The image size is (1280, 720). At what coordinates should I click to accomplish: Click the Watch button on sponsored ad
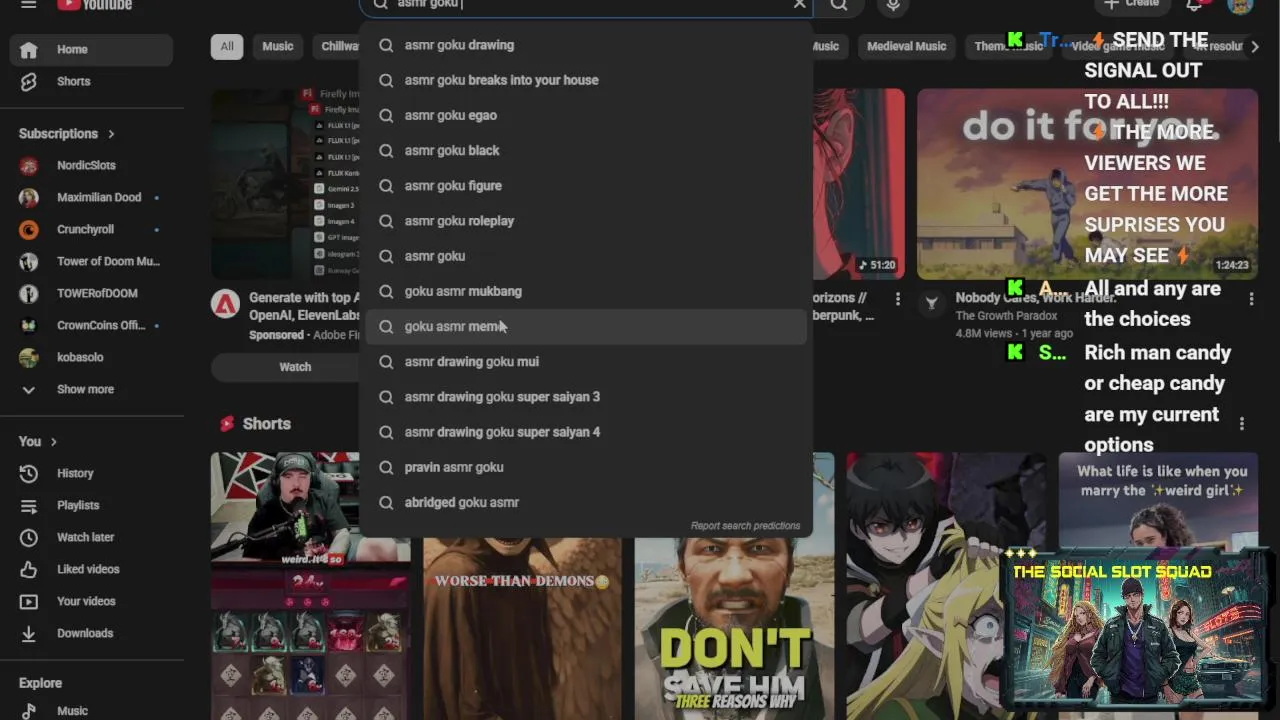[x=295, y=367]
